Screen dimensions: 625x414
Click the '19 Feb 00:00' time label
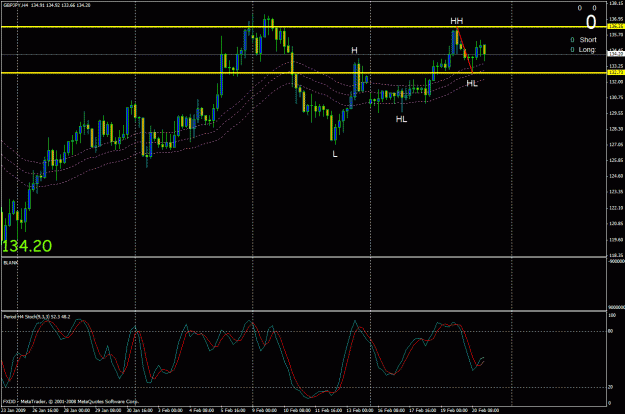click(454, 410)
